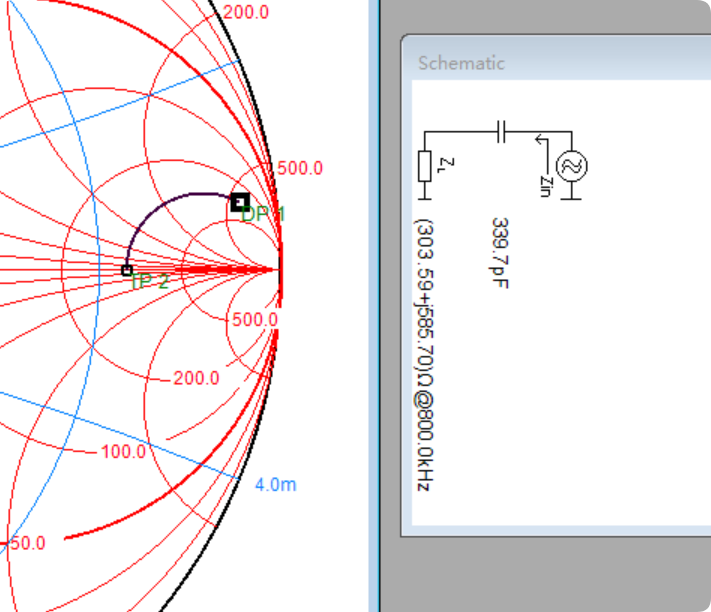
Task: Click the lower 500.0 reactance label
Action: click(x=254, y=319)
